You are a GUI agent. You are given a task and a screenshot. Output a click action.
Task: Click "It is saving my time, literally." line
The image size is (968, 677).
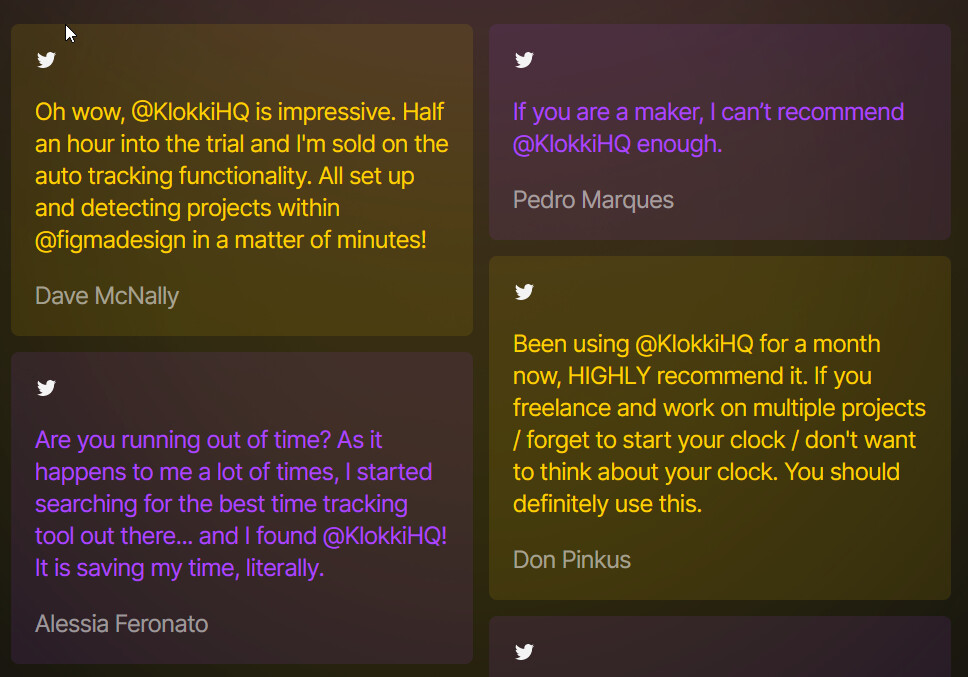(179, 568)
